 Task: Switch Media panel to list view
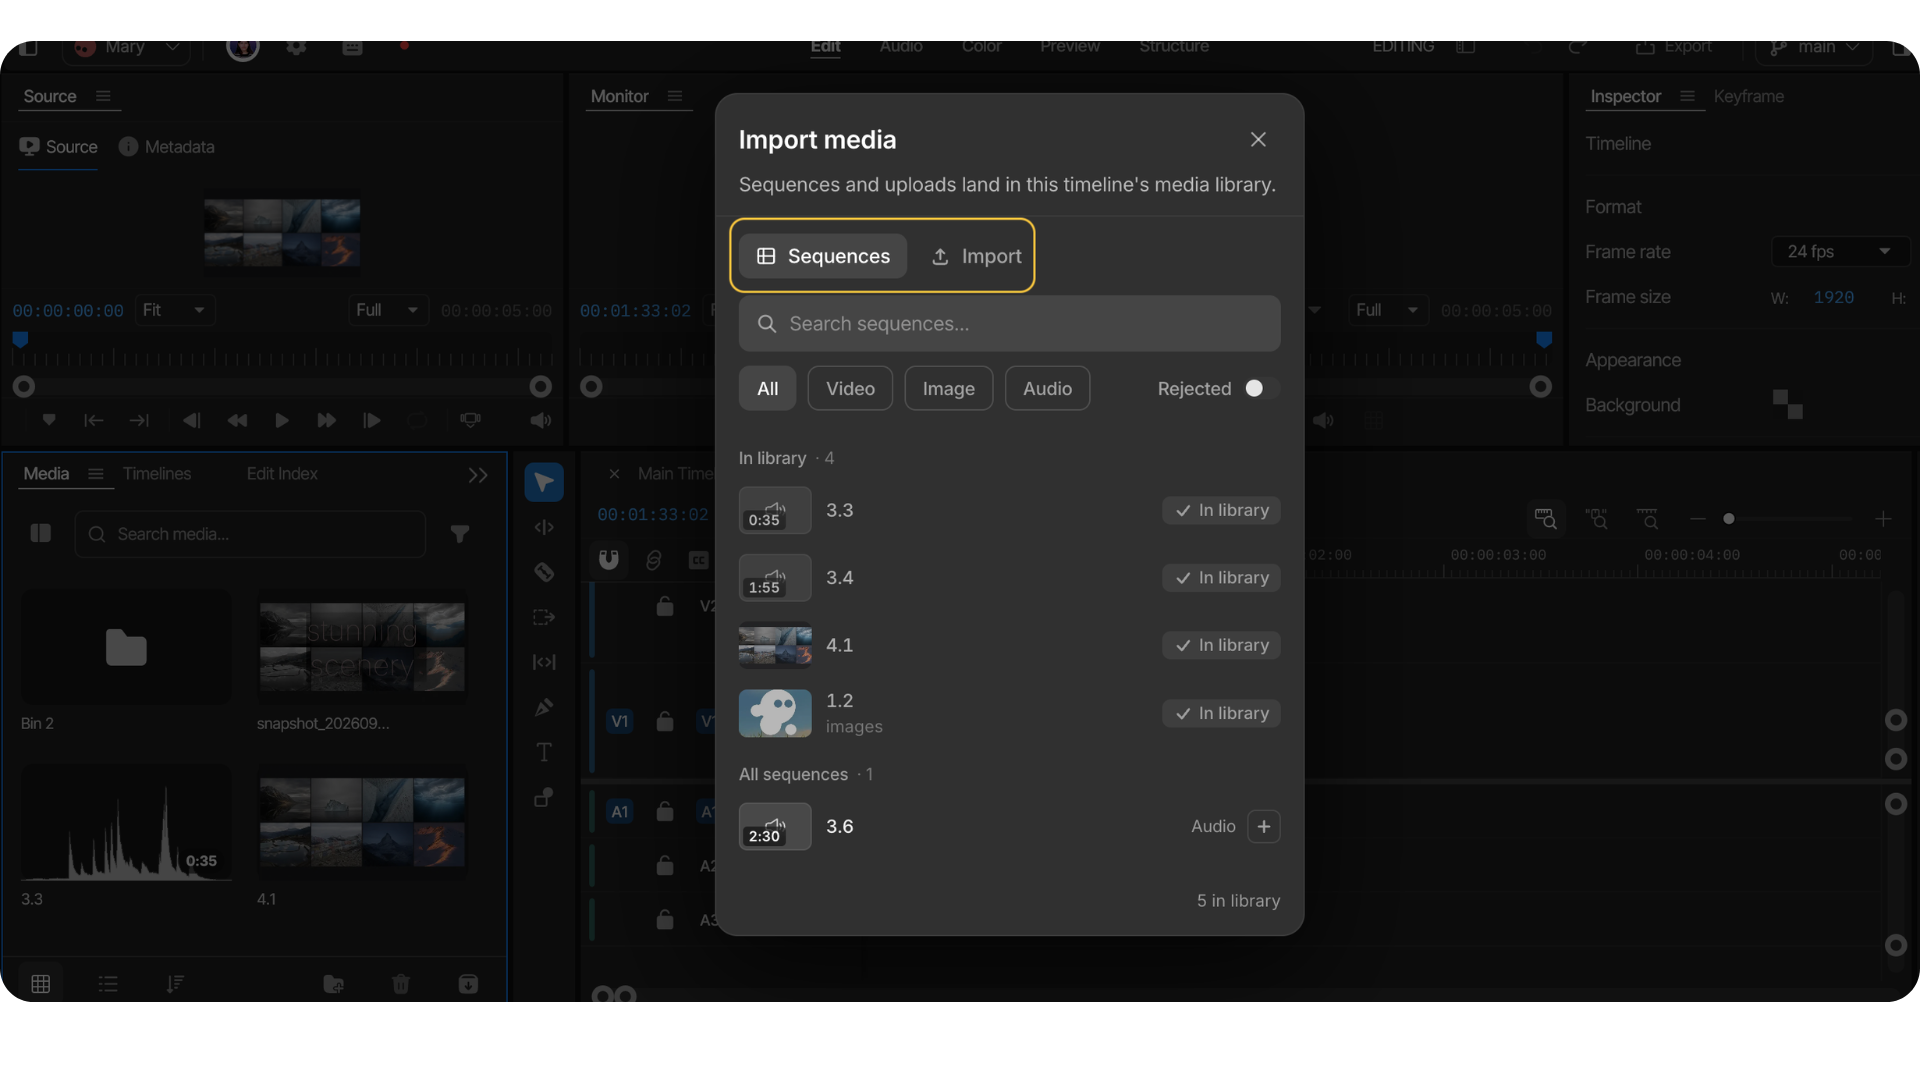pos(108,984)
